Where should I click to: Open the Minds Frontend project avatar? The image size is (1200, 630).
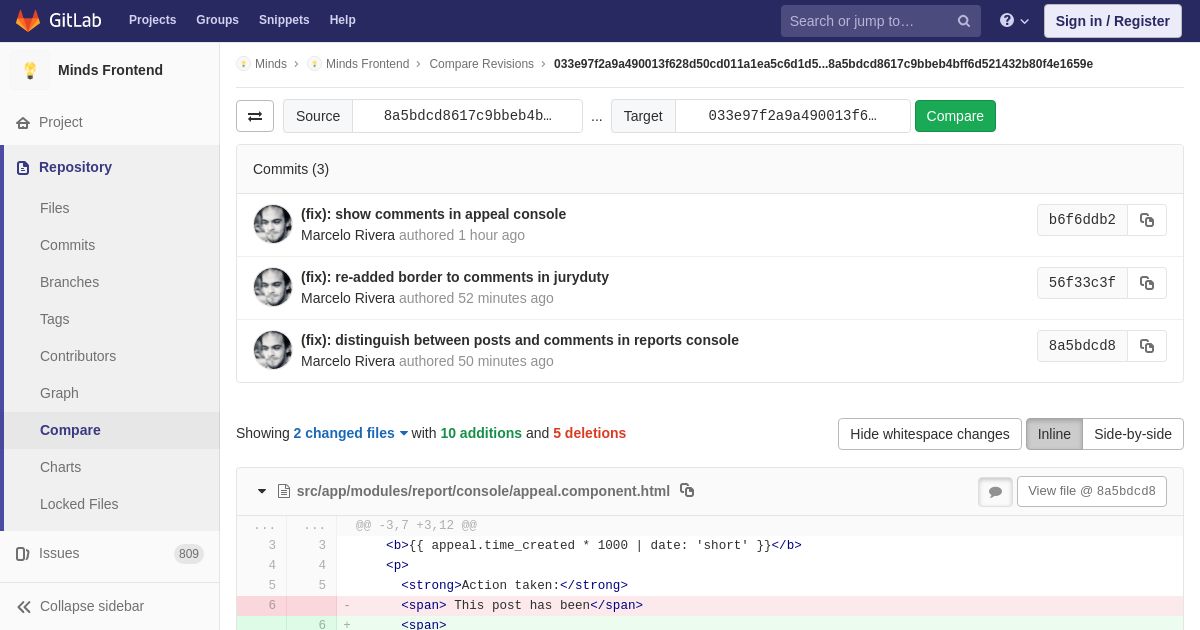click(30, 70)
